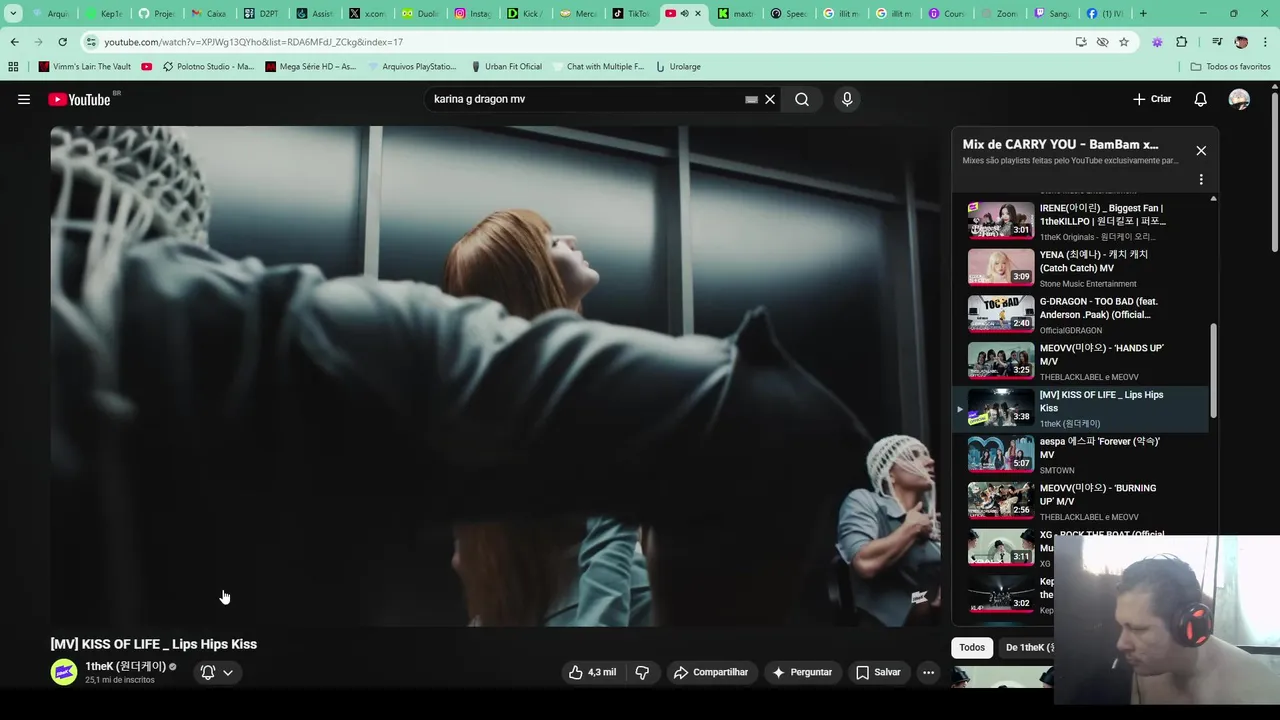The image size is (1280, 720).
Task: Play YENA Catch Catch MV thumbnail
Action: coord(1001,267)
